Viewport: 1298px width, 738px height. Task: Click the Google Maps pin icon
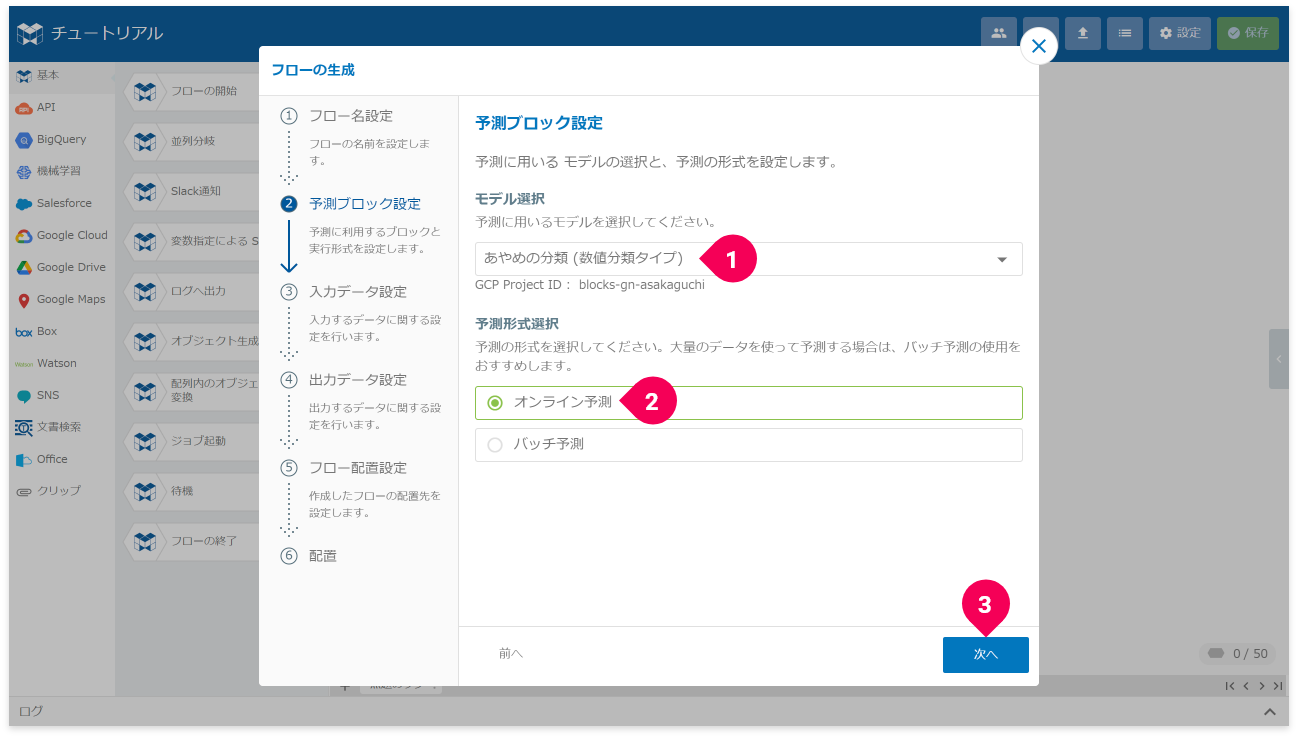(x=24, y=300)
